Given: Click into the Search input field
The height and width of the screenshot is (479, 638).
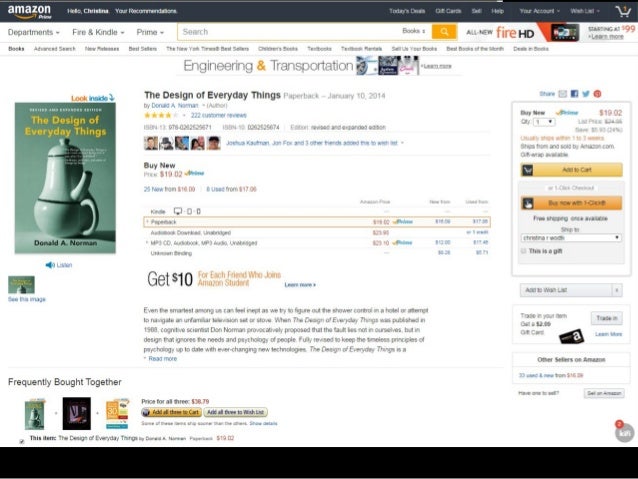Looking at the screenshot, I should [x=289, y=32].
